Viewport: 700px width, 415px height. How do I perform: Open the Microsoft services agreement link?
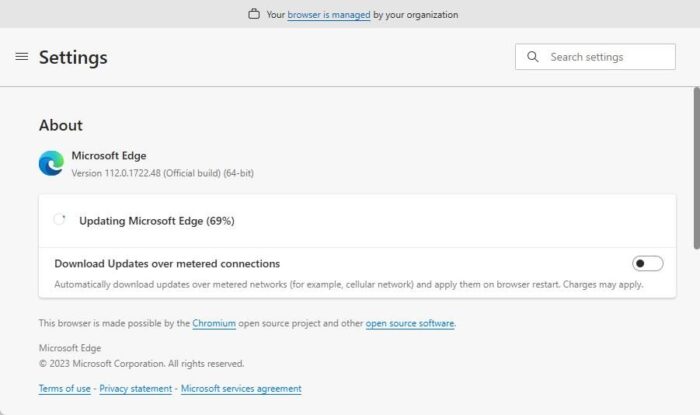pyautogui.click(x=241, y=388)
